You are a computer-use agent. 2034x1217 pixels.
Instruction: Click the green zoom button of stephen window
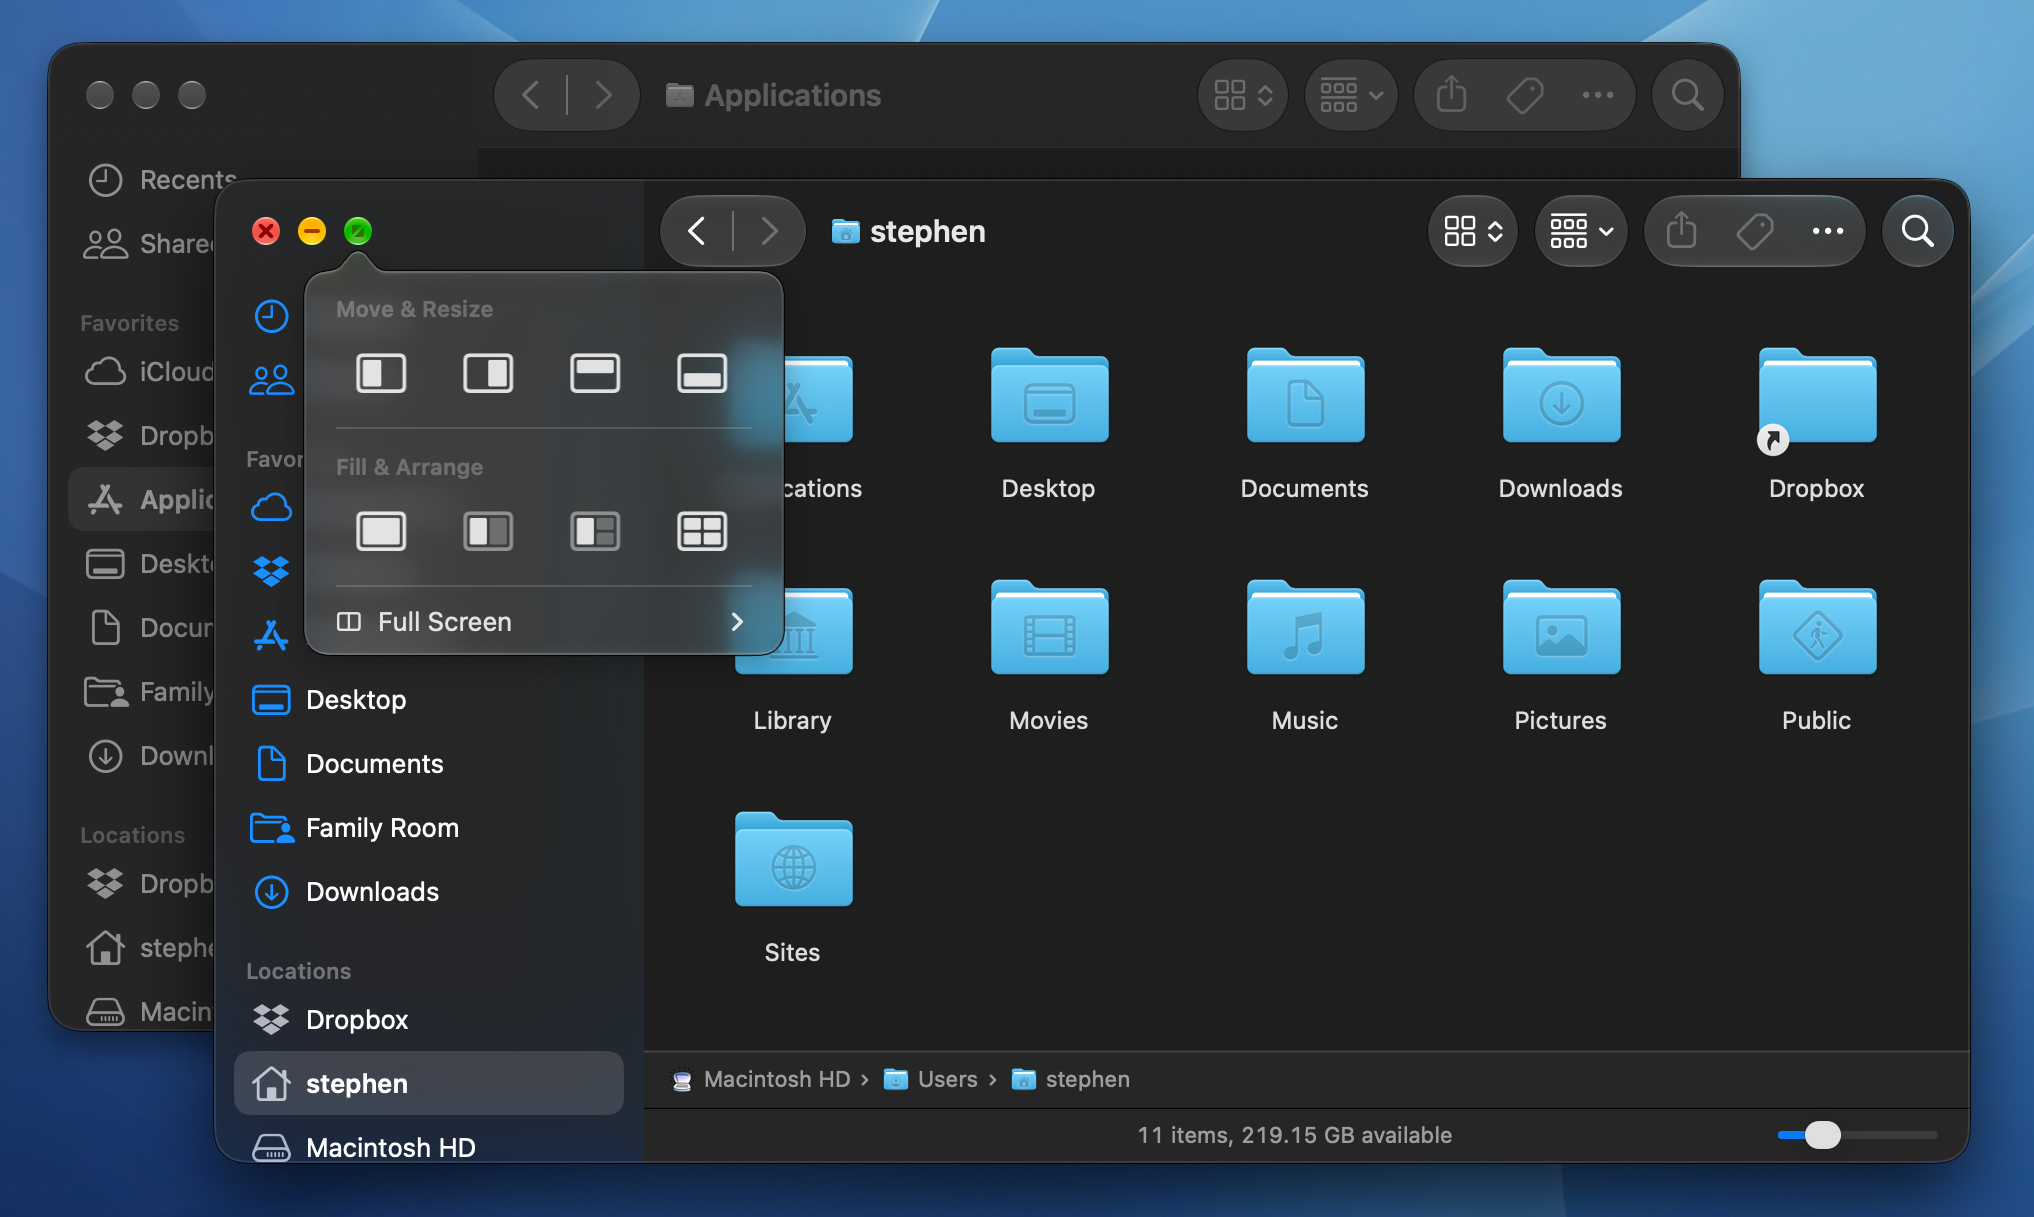[358, 231]
